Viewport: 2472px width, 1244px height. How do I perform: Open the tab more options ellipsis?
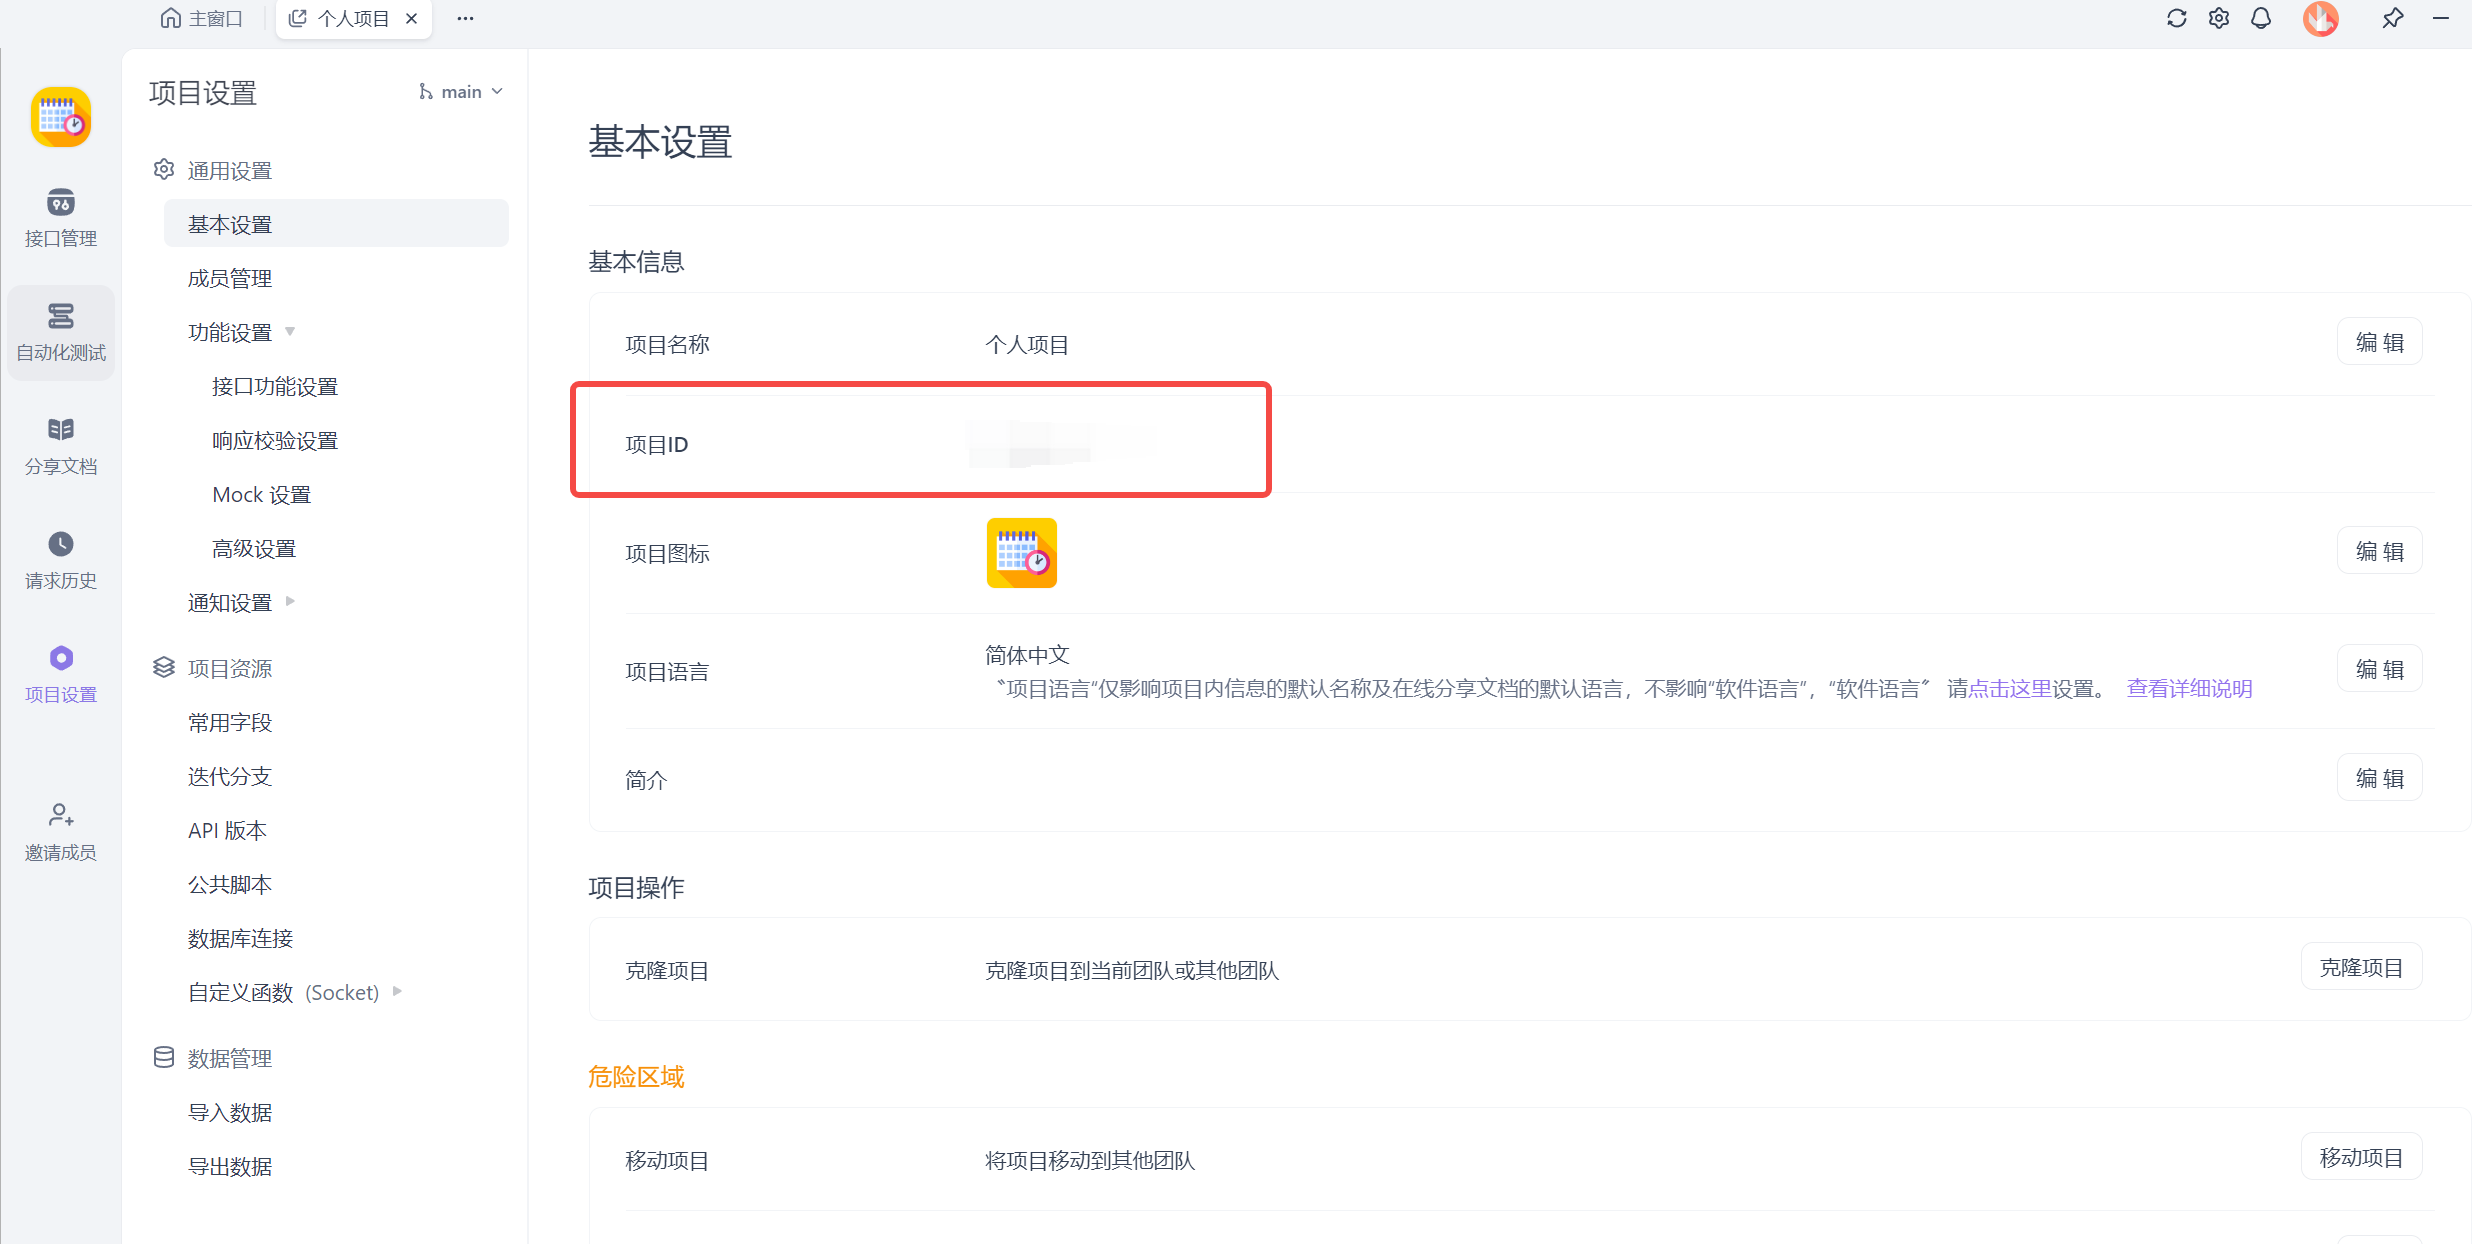click(465, 18)
